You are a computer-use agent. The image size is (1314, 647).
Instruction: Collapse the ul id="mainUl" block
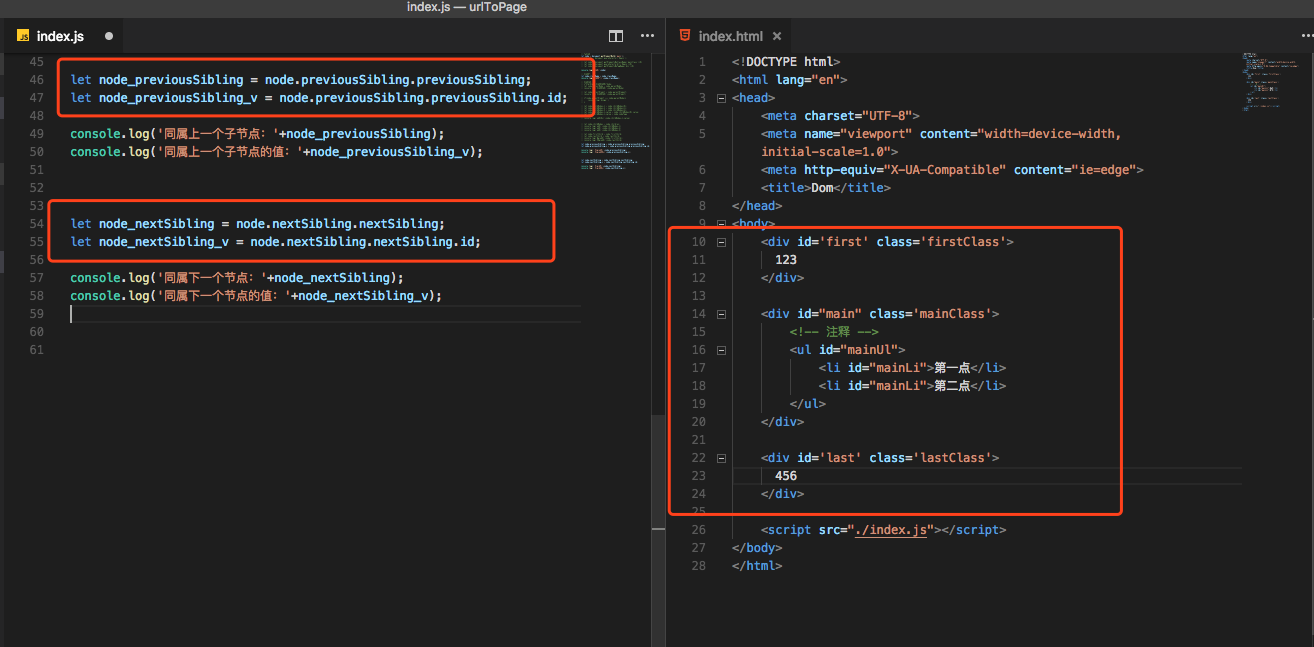721,350
